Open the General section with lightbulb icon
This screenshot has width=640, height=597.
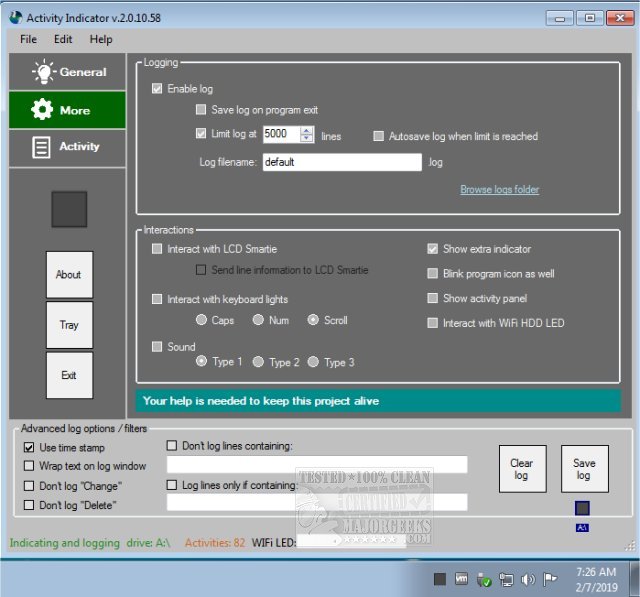click(67, 72)
